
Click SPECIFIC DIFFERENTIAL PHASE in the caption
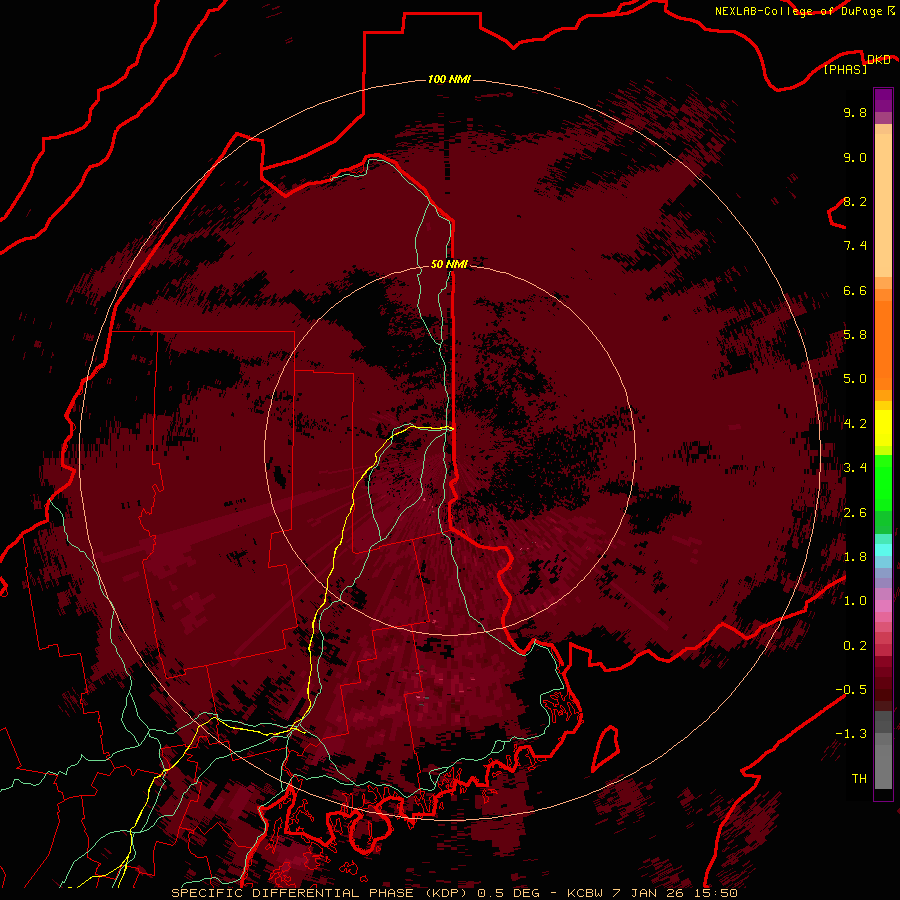[292, 893]
